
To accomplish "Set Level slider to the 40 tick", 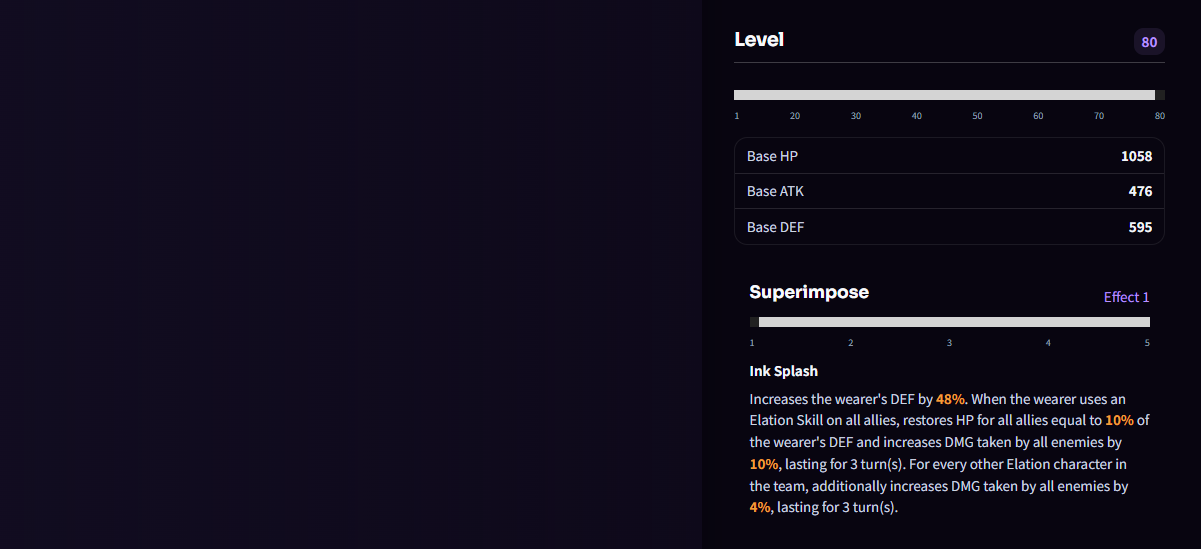I will [x=917, y=95].
